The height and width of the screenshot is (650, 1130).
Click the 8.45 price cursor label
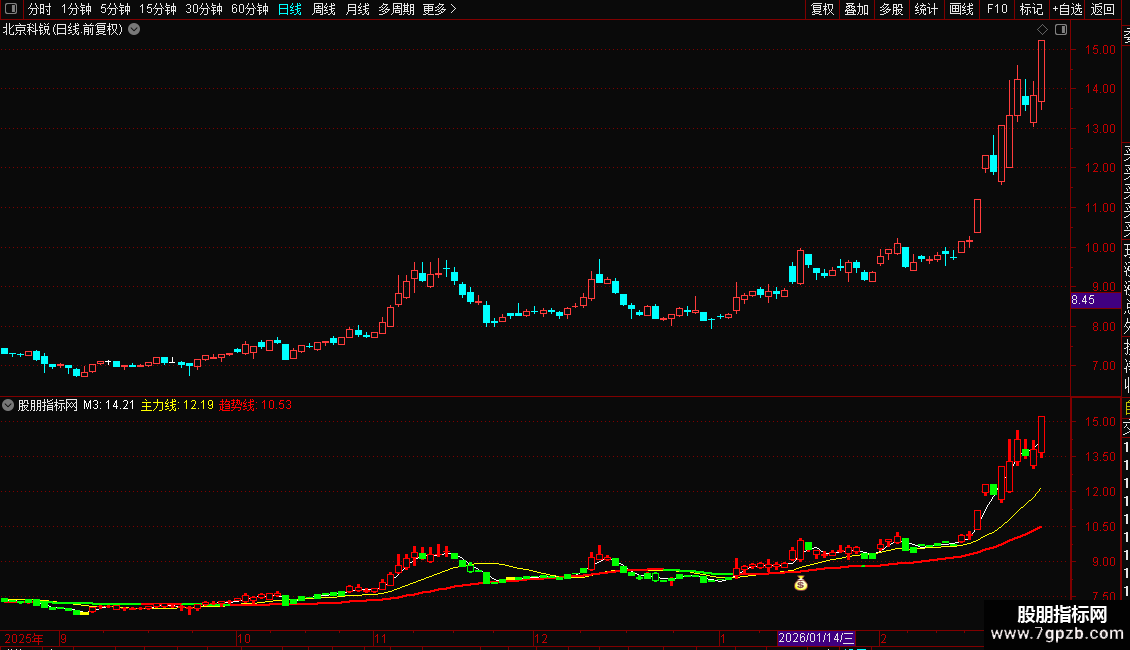pos(1095,300)
